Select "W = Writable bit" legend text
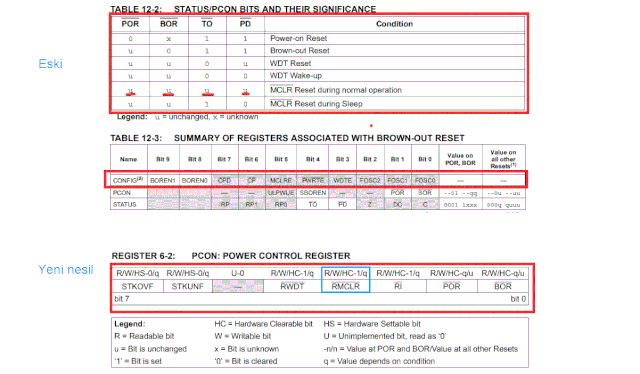Image resolution: width=640 pixels, height=374 pixels. [242, 336]
